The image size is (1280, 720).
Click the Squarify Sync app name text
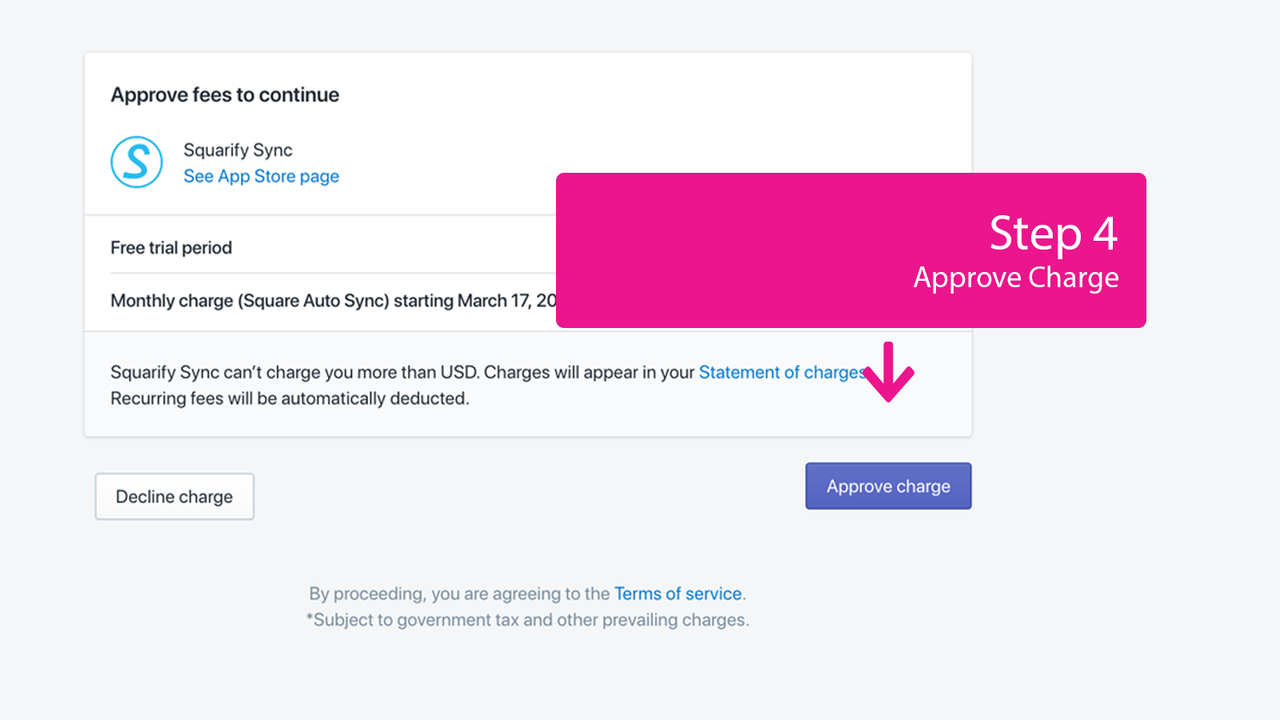pyautogui.click(x=238, y=150)
